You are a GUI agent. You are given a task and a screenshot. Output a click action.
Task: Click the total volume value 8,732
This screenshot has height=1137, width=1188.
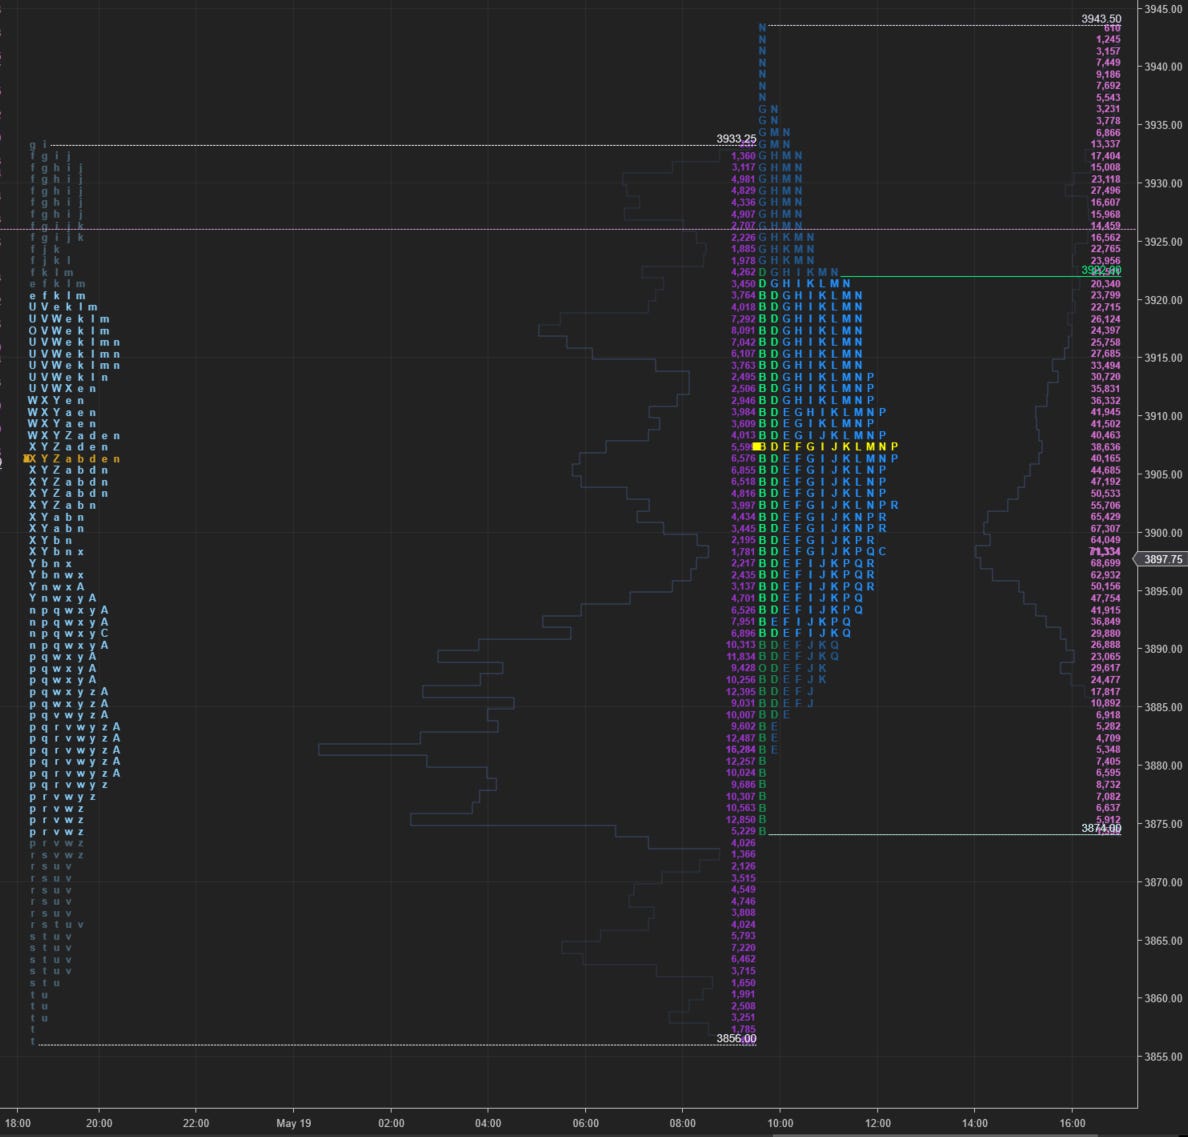1108,785
